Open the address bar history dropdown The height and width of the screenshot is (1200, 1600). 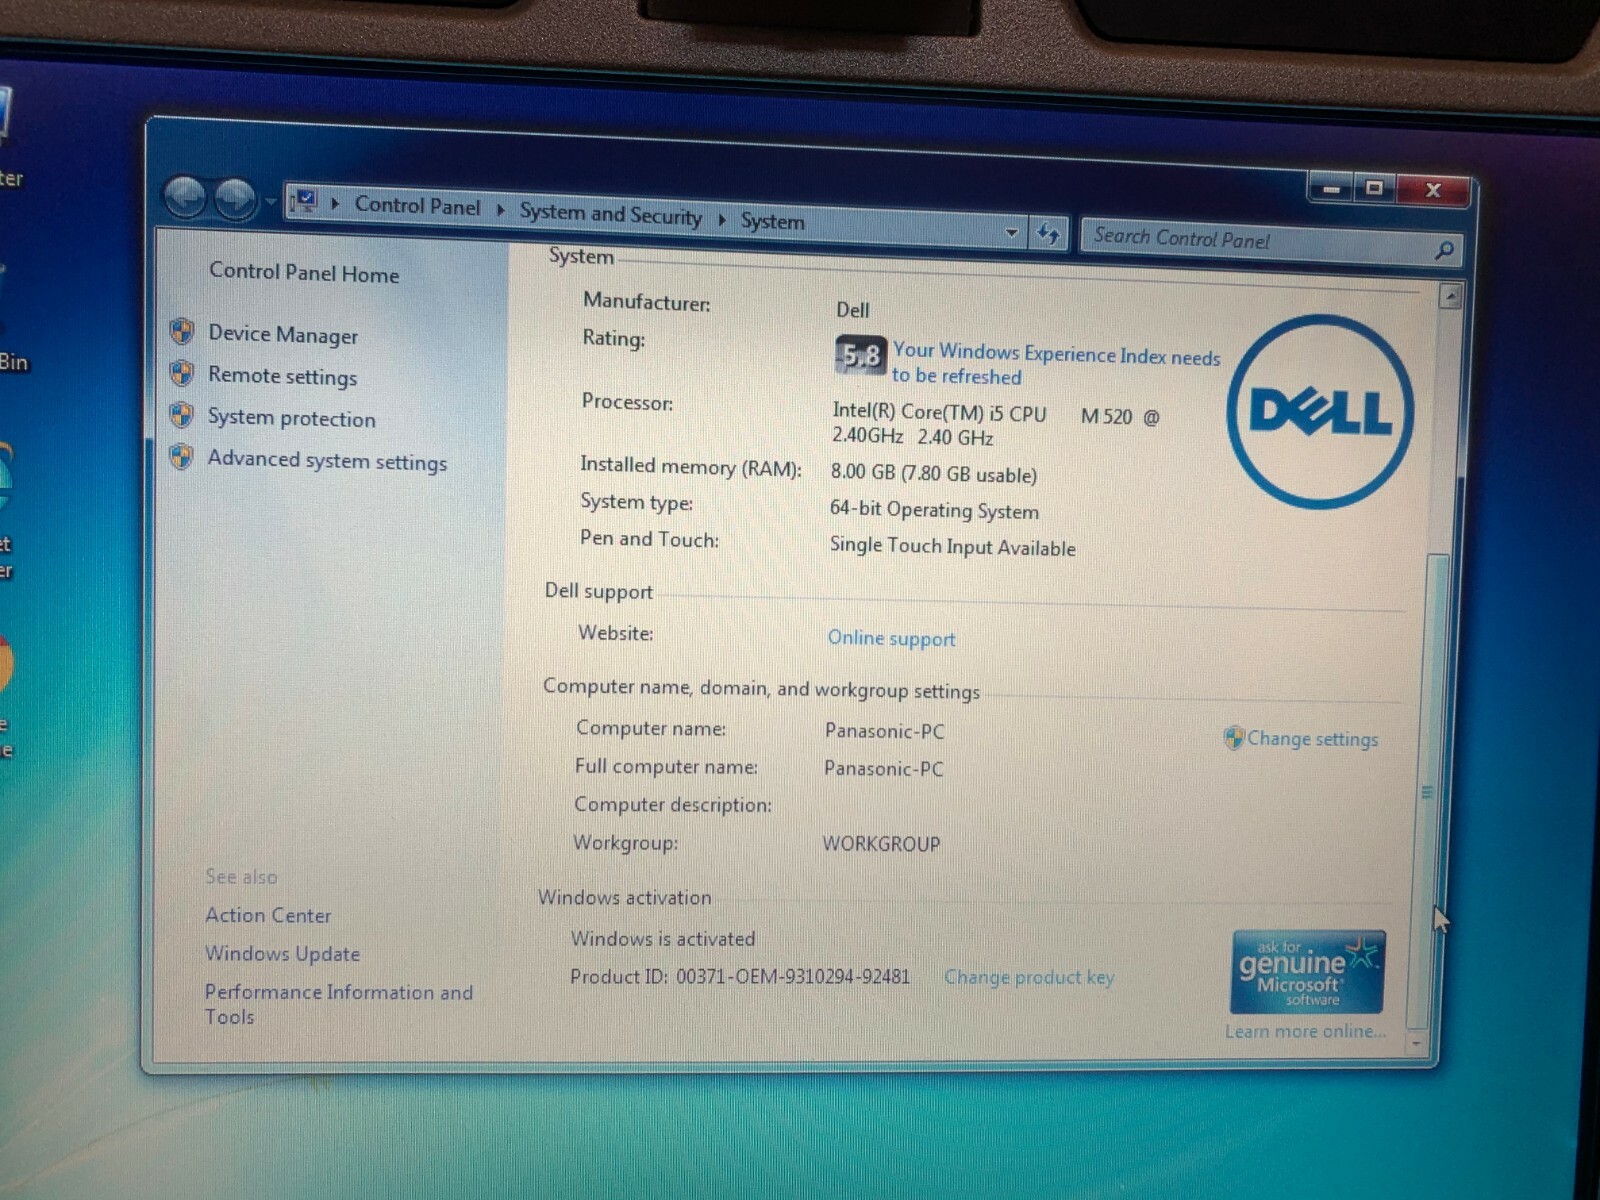(x=1012, y=233)
